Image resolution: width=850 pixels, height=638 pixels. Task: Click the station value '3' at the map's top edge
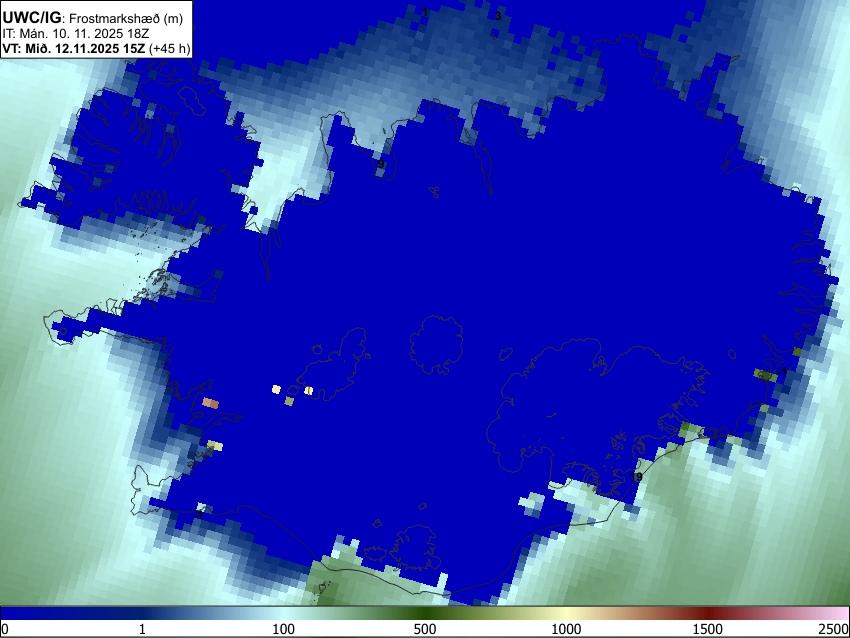point(498,16)
